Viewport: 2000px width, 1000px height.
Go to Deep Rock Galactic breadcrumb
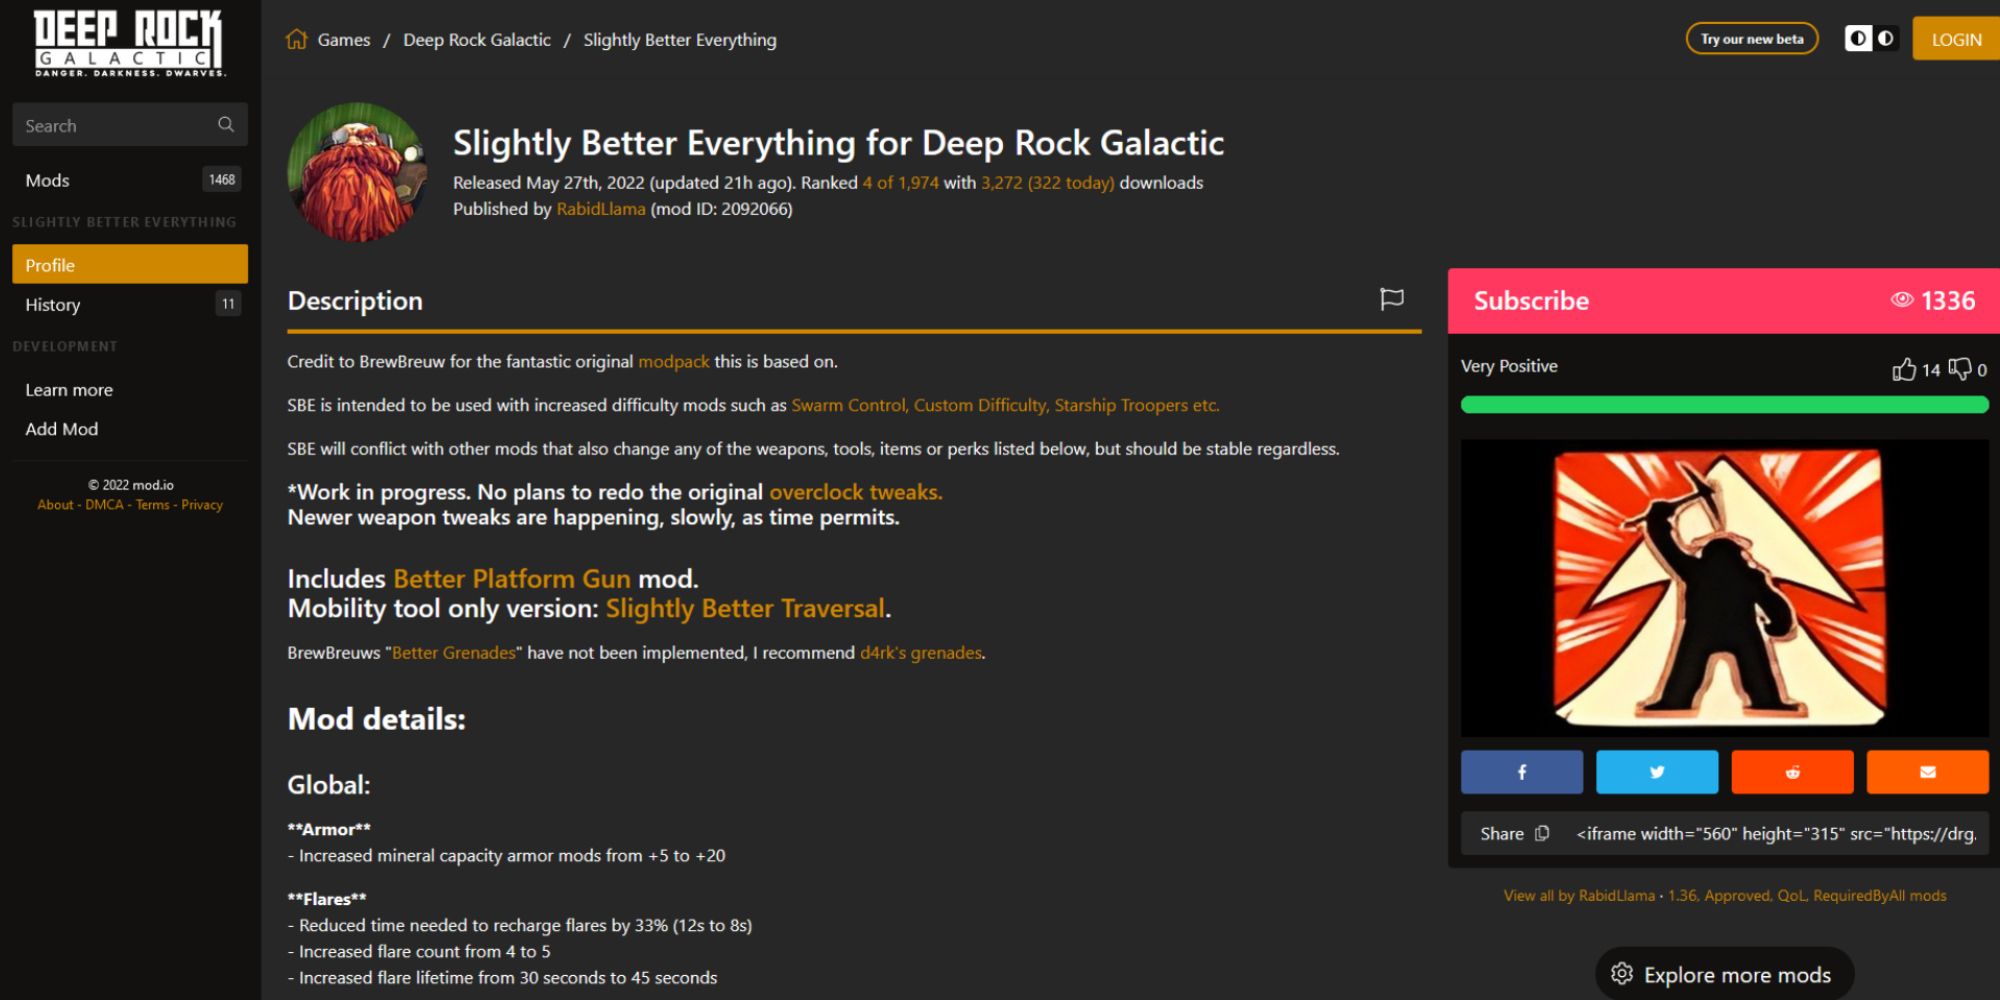pyautogui.click(x=477, y=40)
